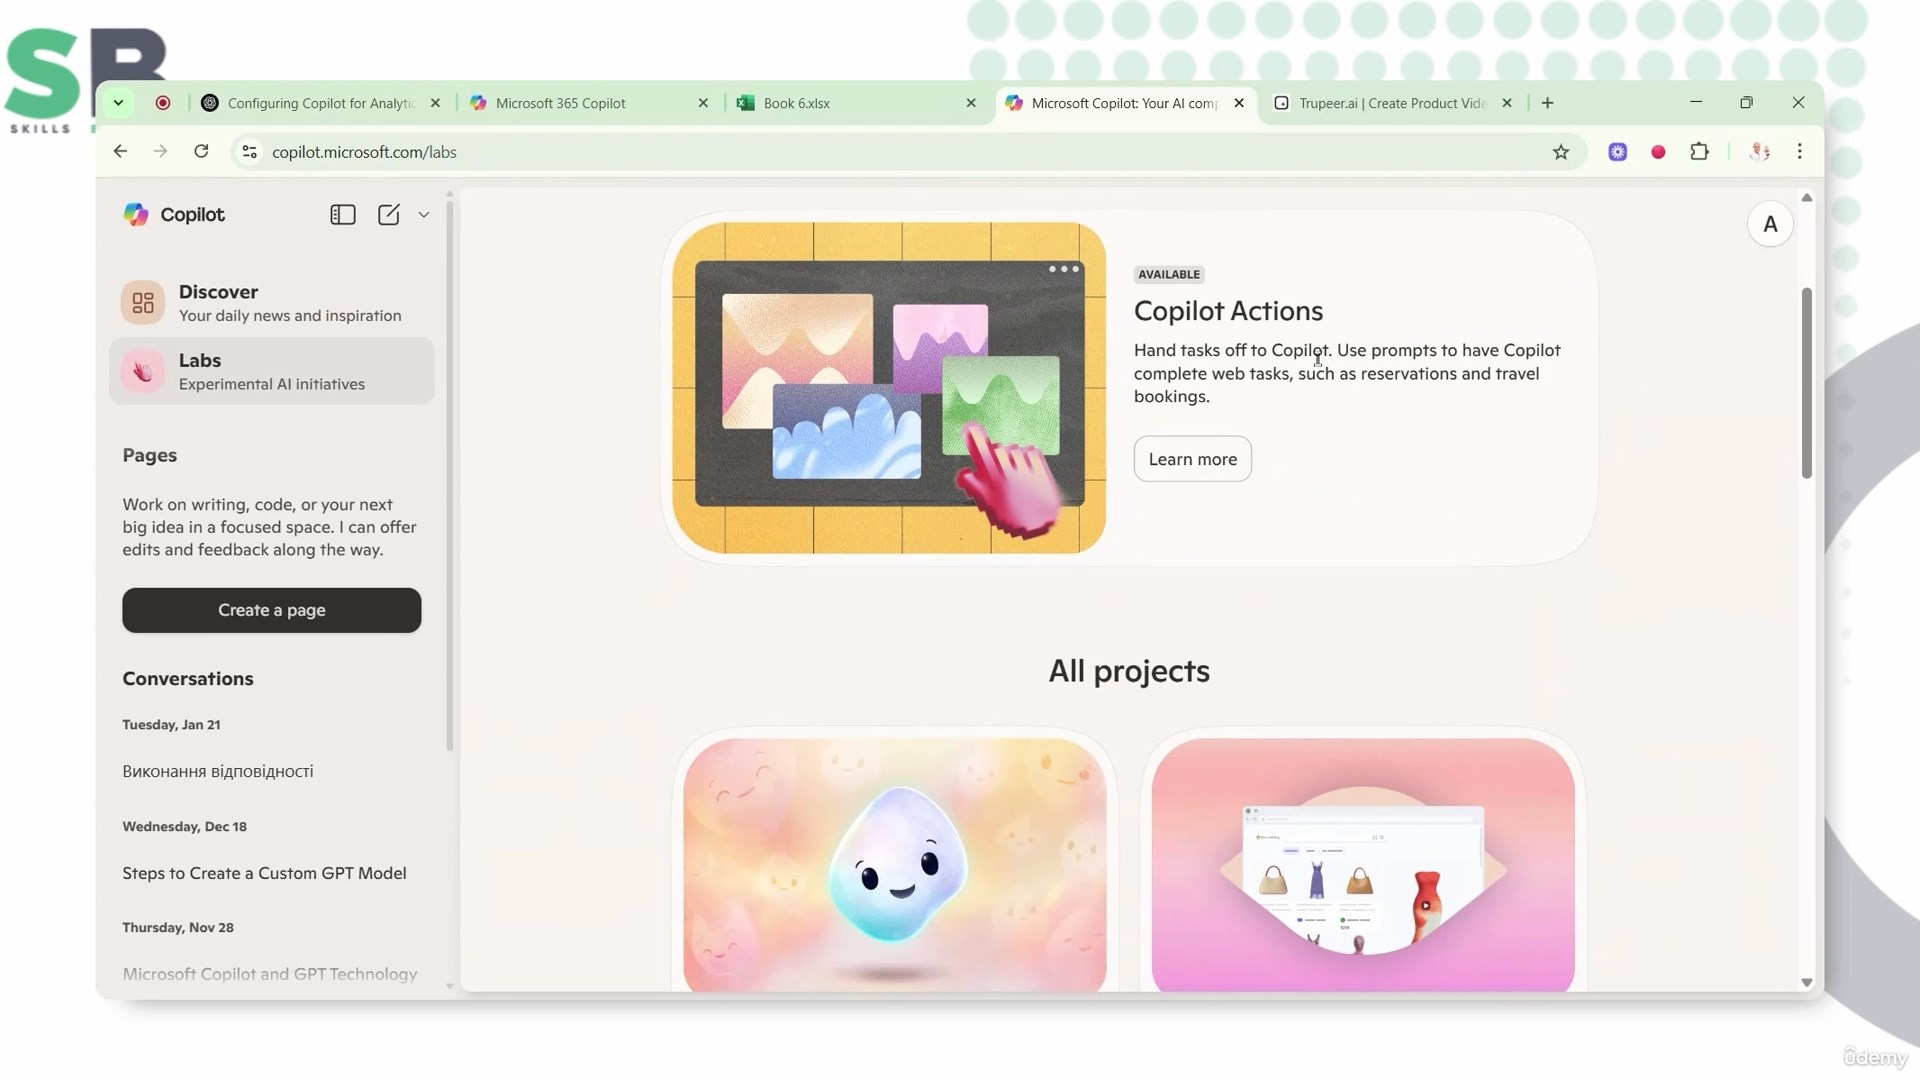
Task: Go back to previous page
Action: point(120,152)
